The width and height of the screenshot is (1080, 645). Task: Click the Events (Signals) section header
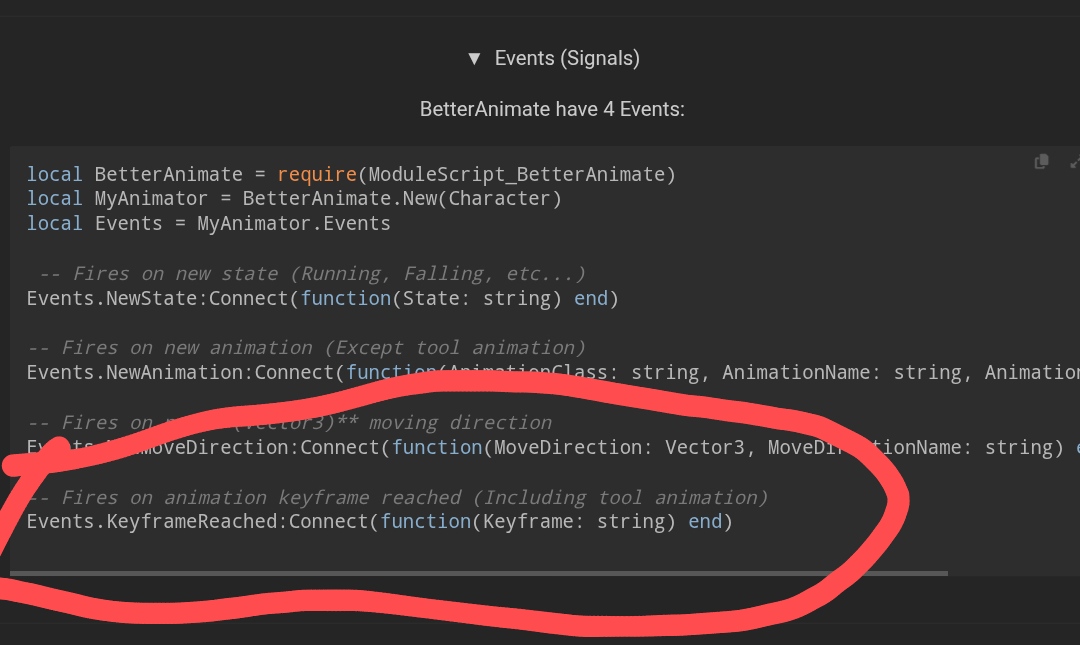click(567, 58)
